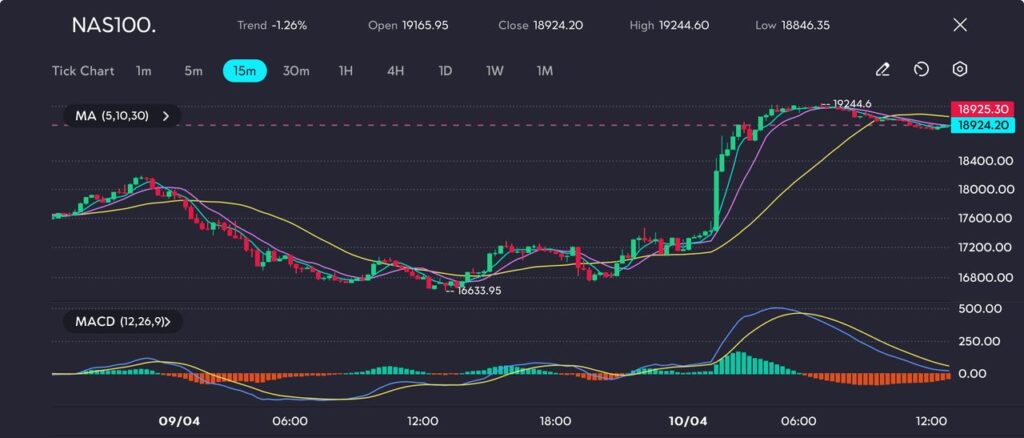
Task: Close the NAS100 chart panel
Action: pos(960,25)
